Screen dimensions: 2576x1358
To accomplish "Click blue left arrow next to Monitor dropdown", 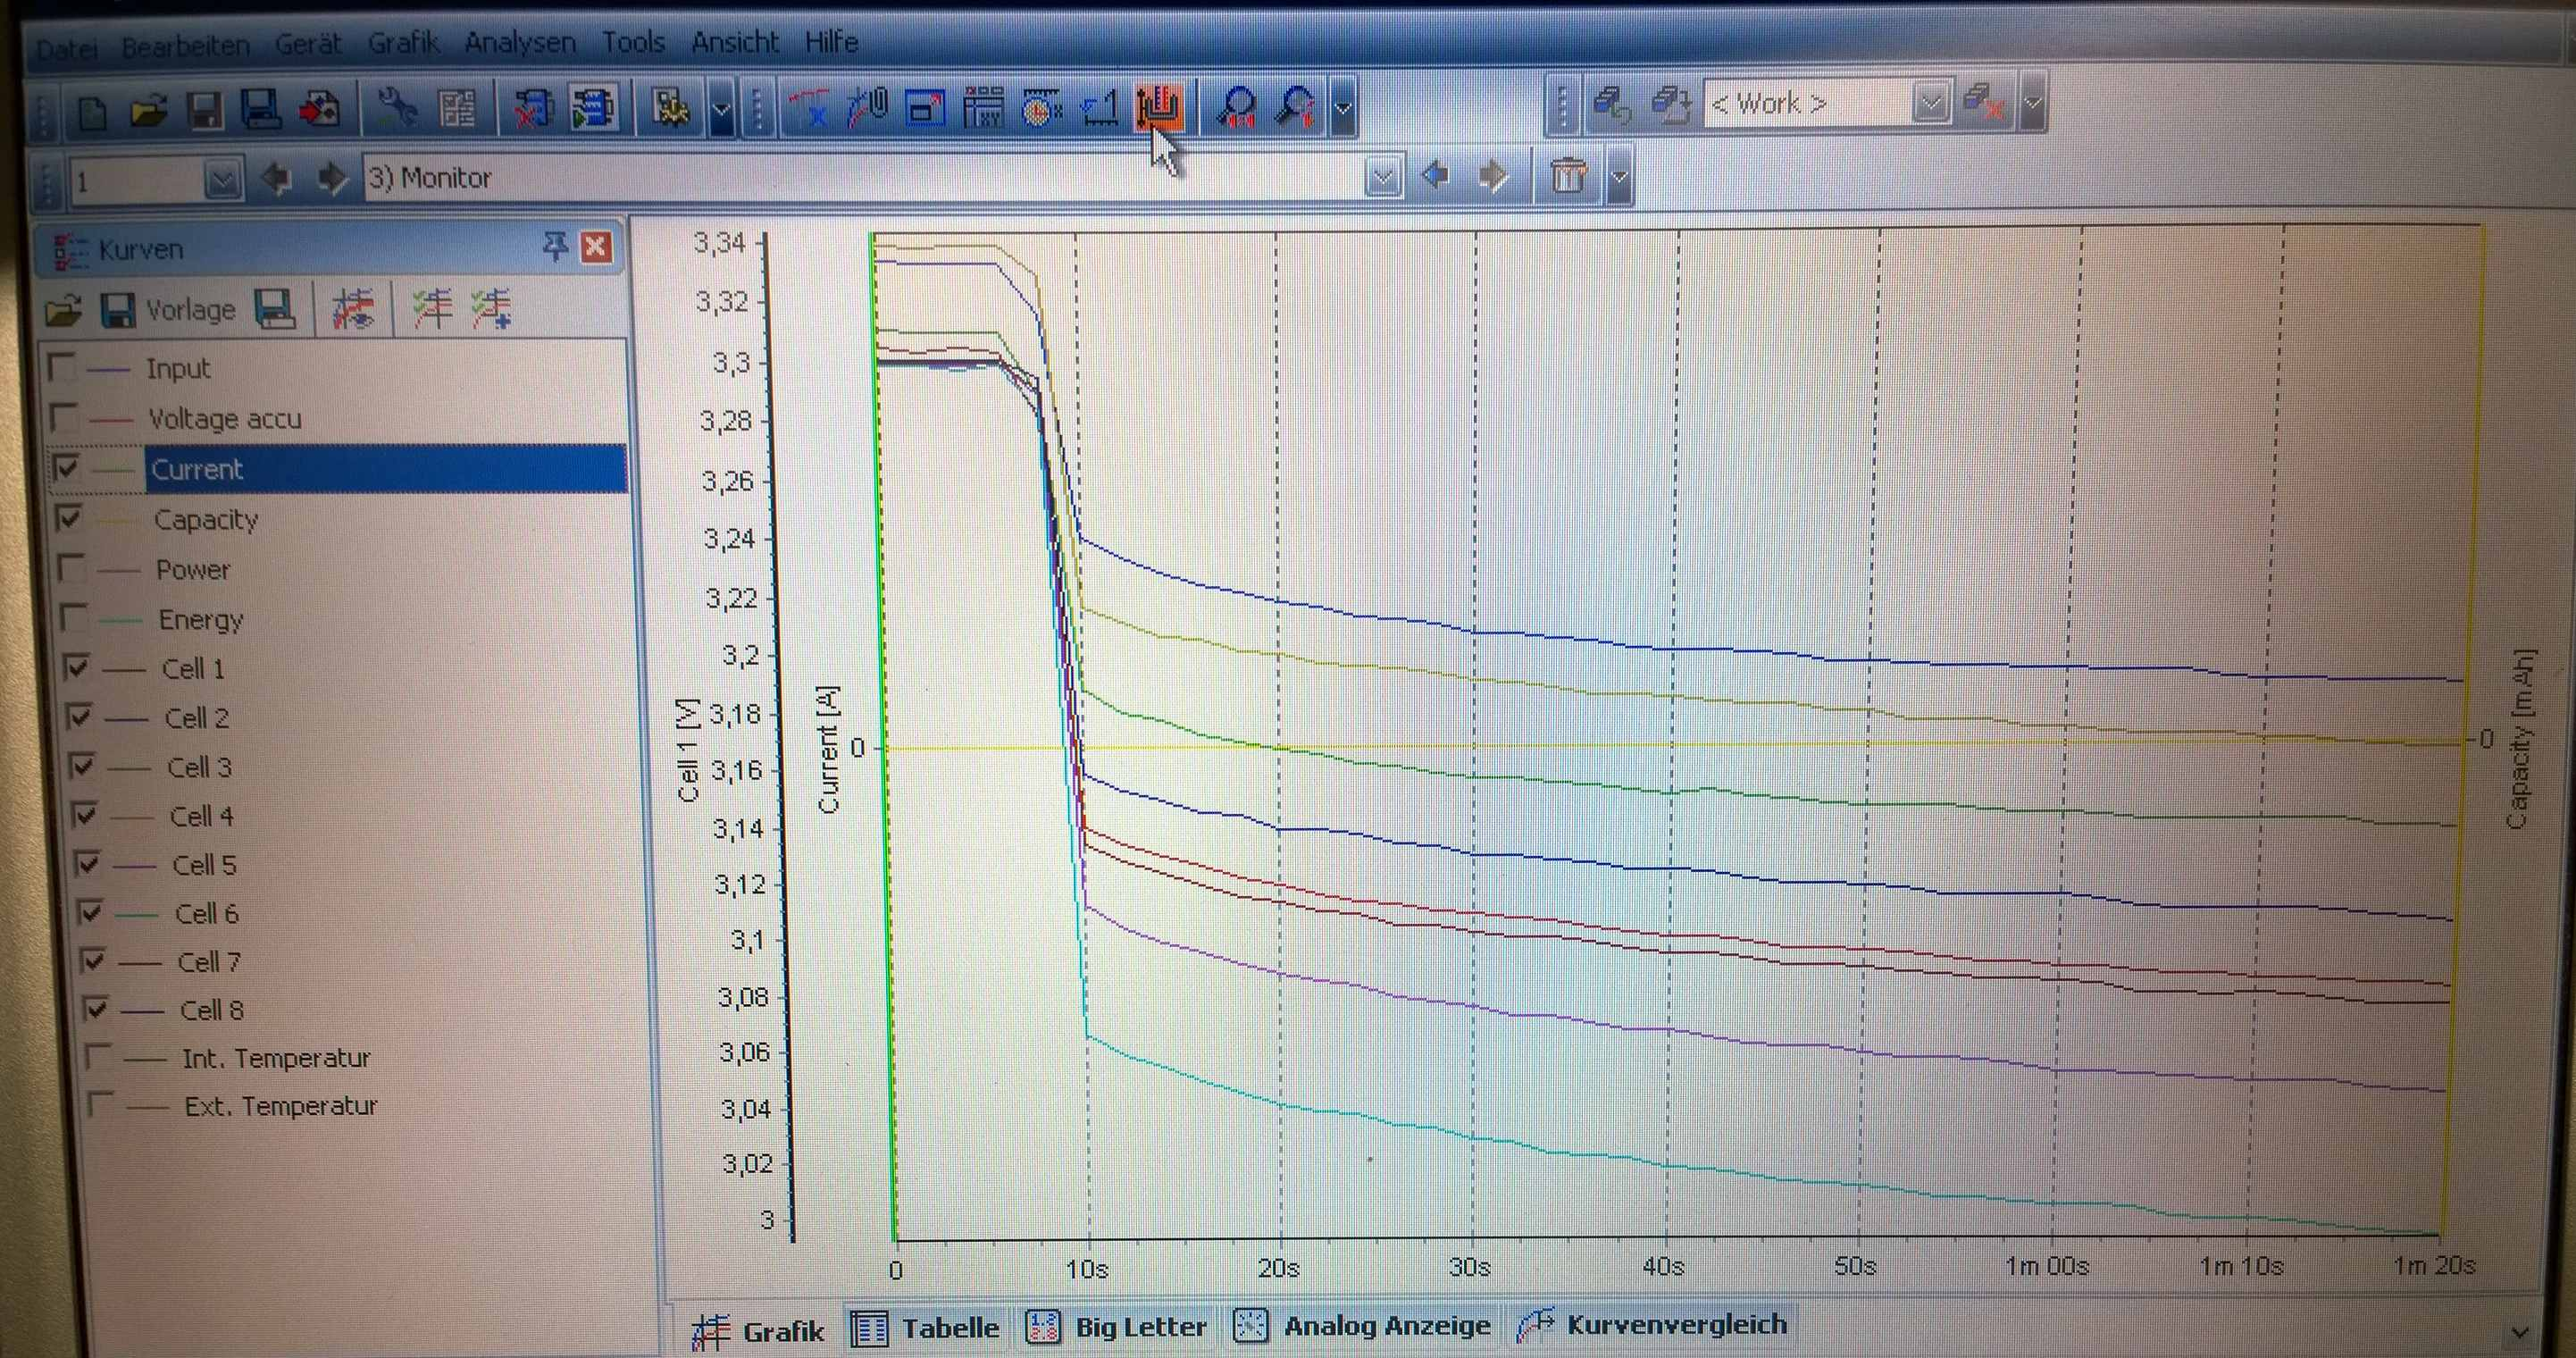I will [x=1436, y=176].
